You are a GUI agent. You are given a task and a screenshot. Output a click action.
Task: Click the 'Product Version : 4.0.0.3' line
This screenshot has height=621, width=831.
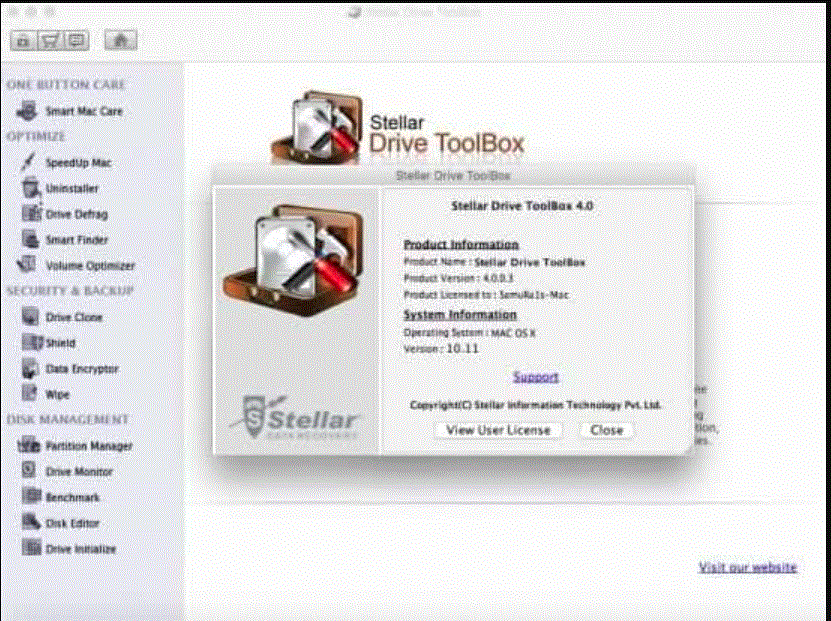pos(458,278)
